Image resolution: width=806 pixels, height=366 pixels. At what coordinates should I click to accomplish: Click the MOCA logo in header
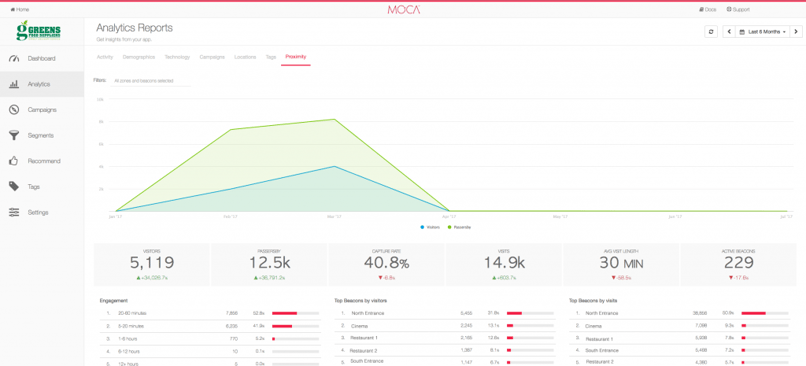pos(404,9)
